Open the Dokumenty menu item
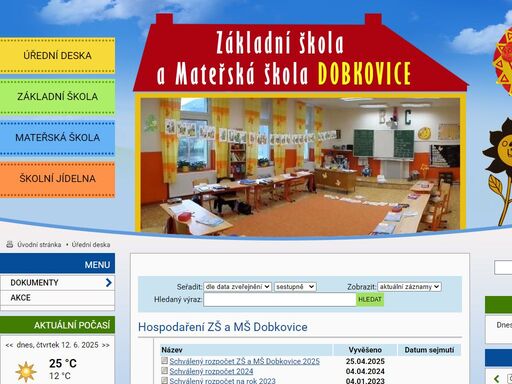This screenshot has height=384, width=512. point(57,283)
